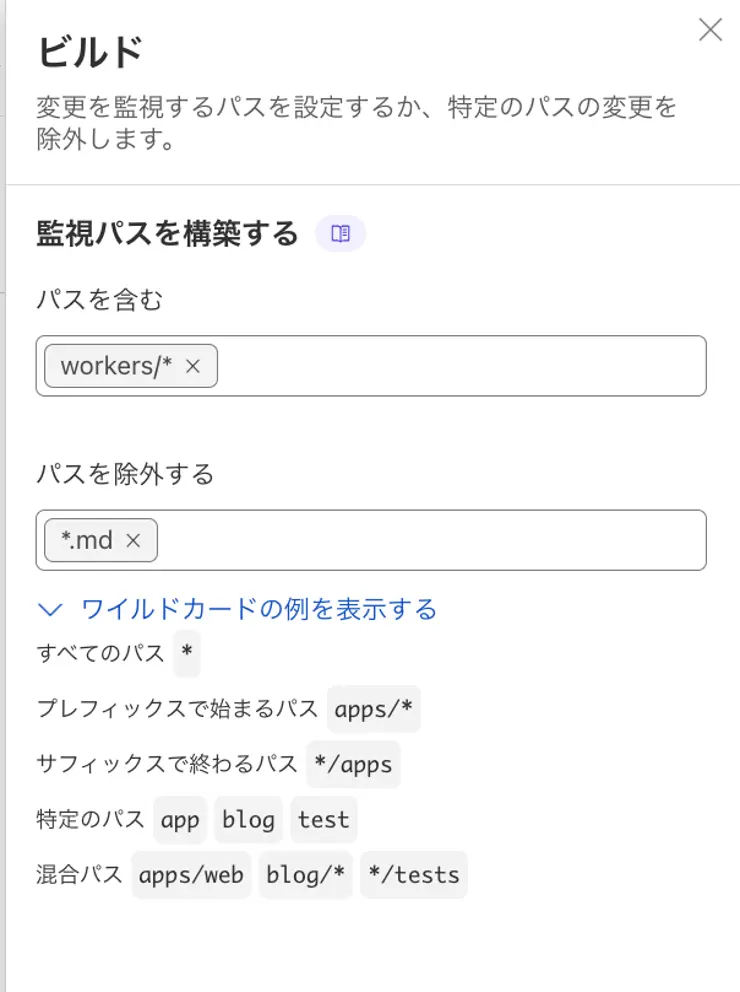Click the app specific path example
The image size is (740, 992).
click(x=180, y=820)
